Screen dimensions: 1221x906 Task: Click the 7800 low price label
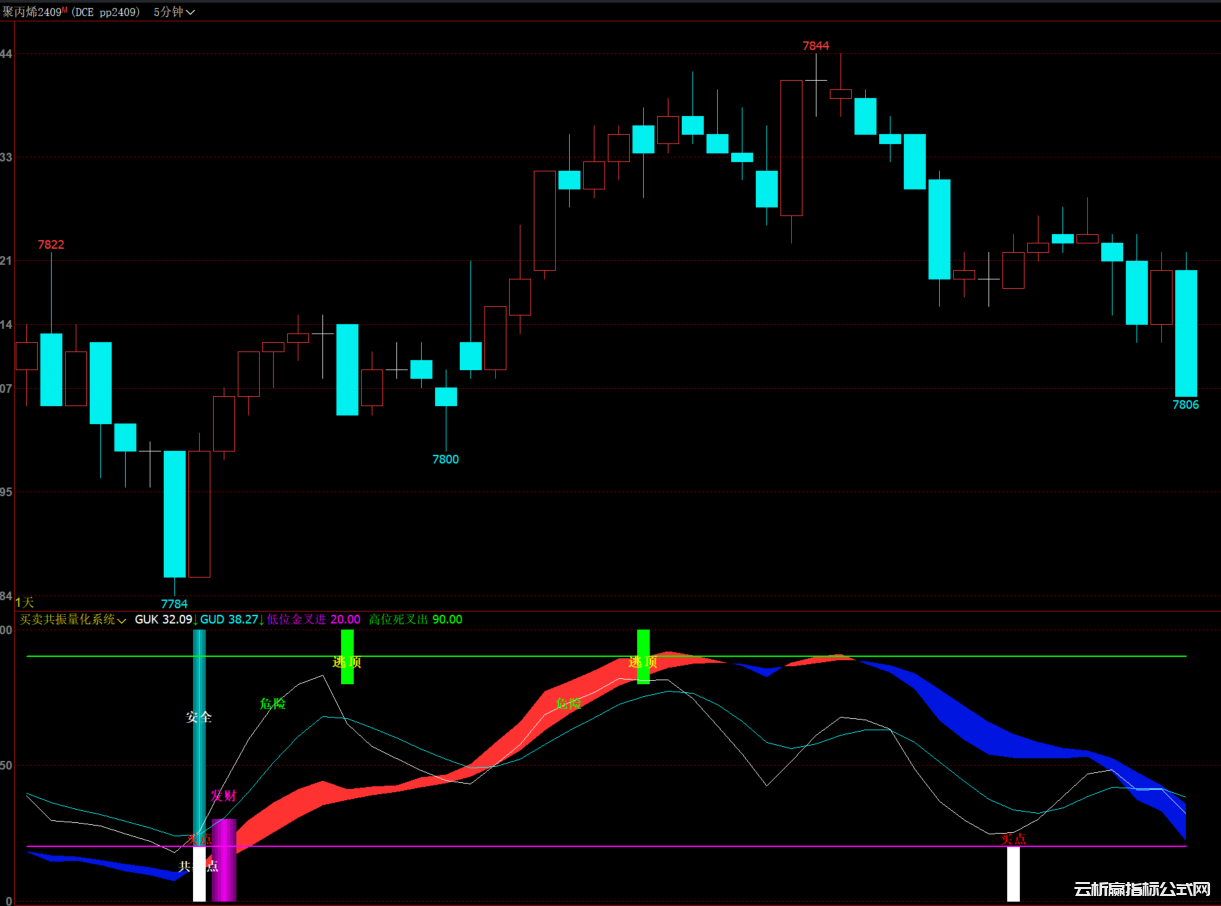(445, 459)
